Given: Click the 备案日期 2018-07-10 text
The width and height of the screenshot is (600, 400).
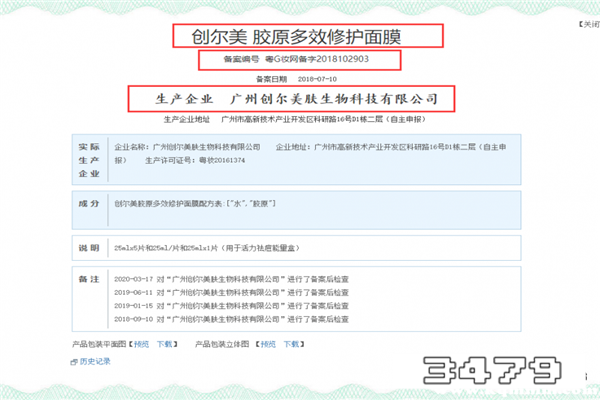Looking at the screenshot, I should (300, 78).
